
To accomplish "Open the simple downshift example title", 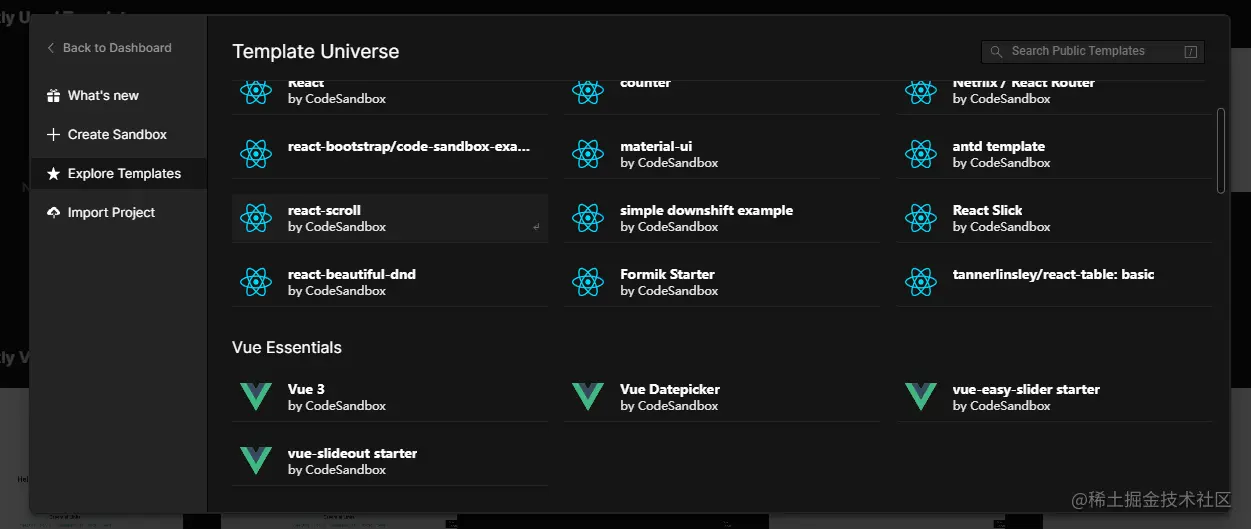I will (706, 210).
